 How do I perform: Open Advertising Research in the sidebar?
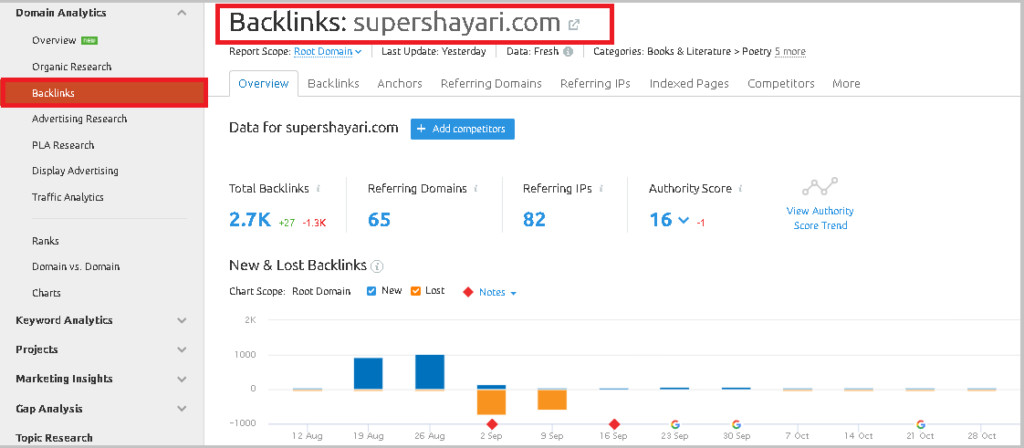point(80,119)
